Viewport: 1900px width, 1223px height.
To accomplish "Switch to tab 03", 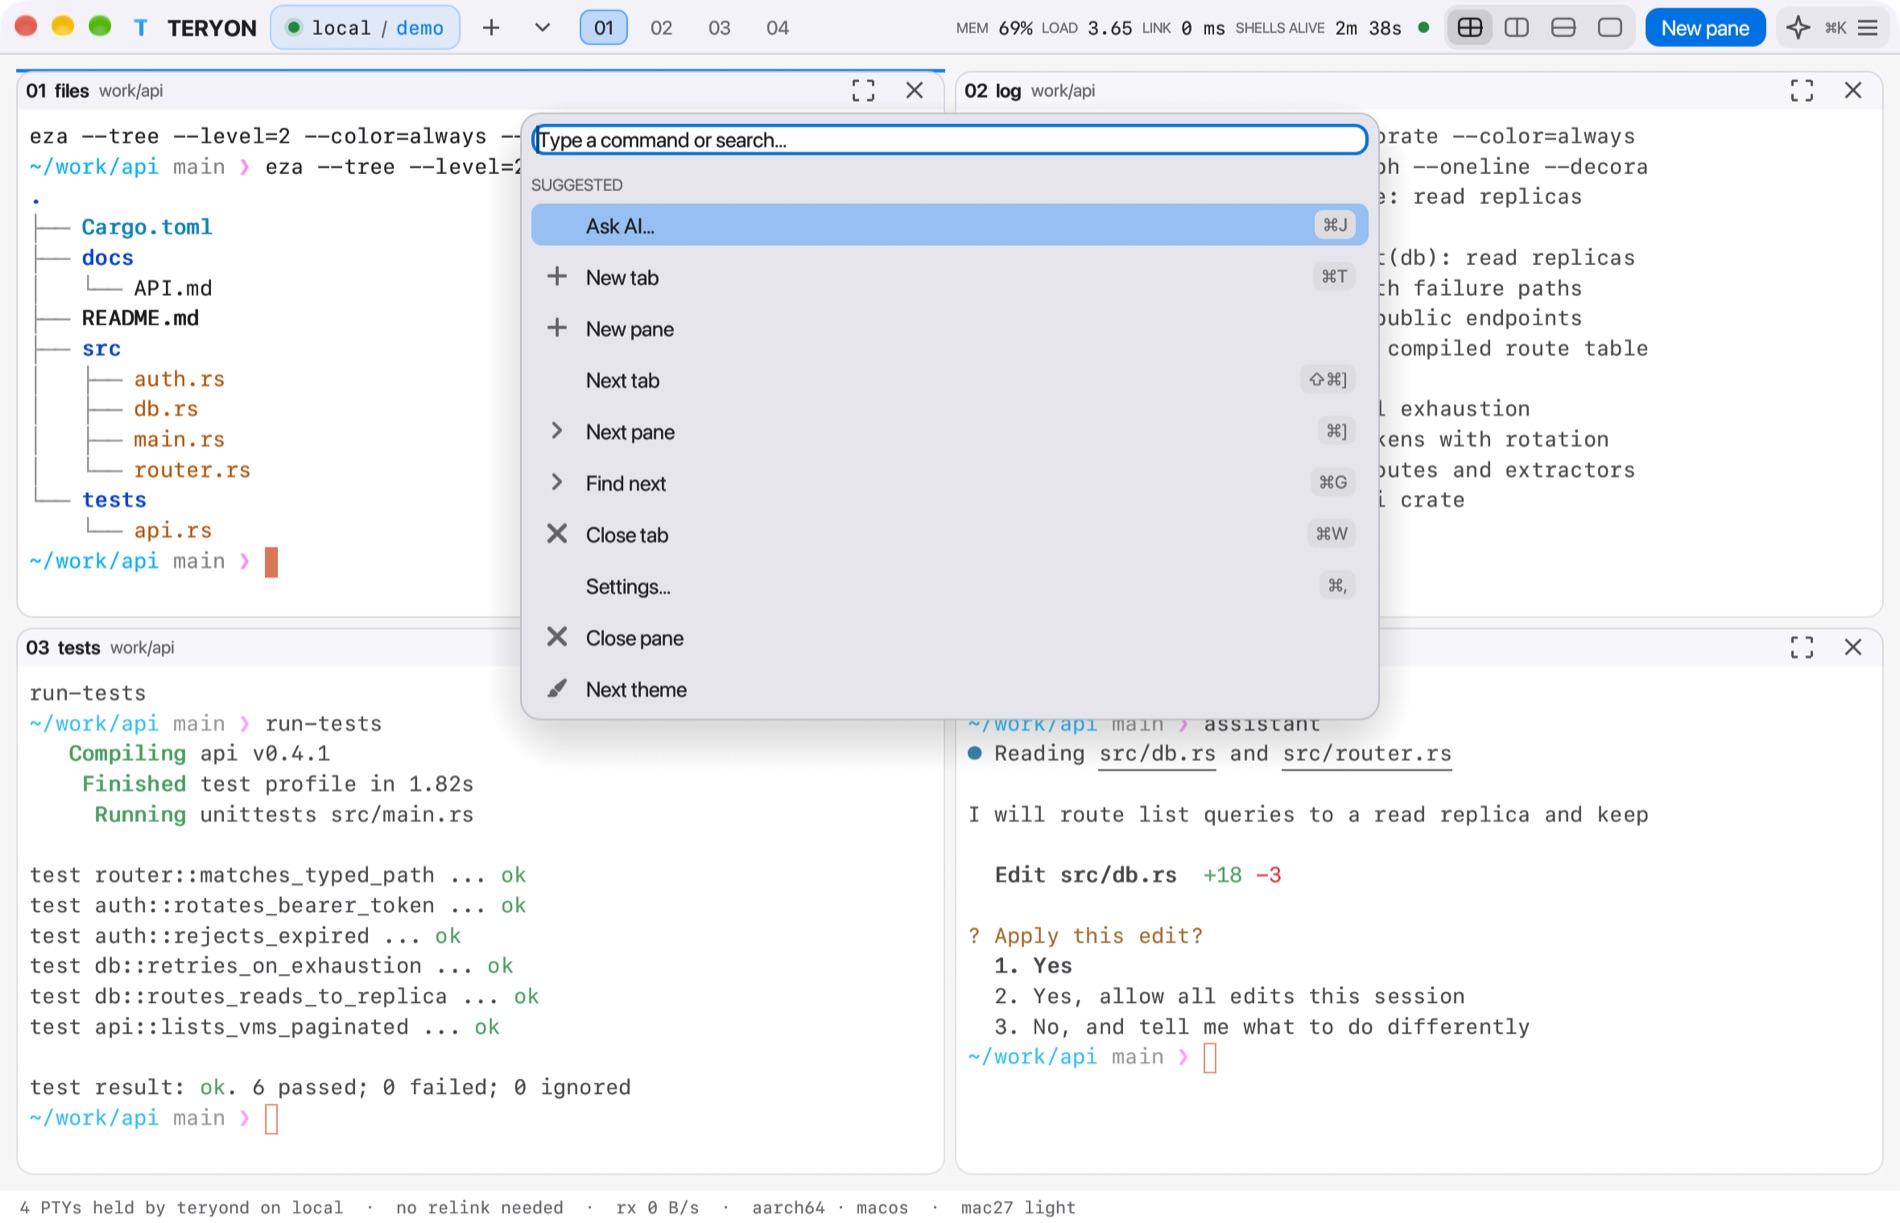I will (x=719, y=28).
